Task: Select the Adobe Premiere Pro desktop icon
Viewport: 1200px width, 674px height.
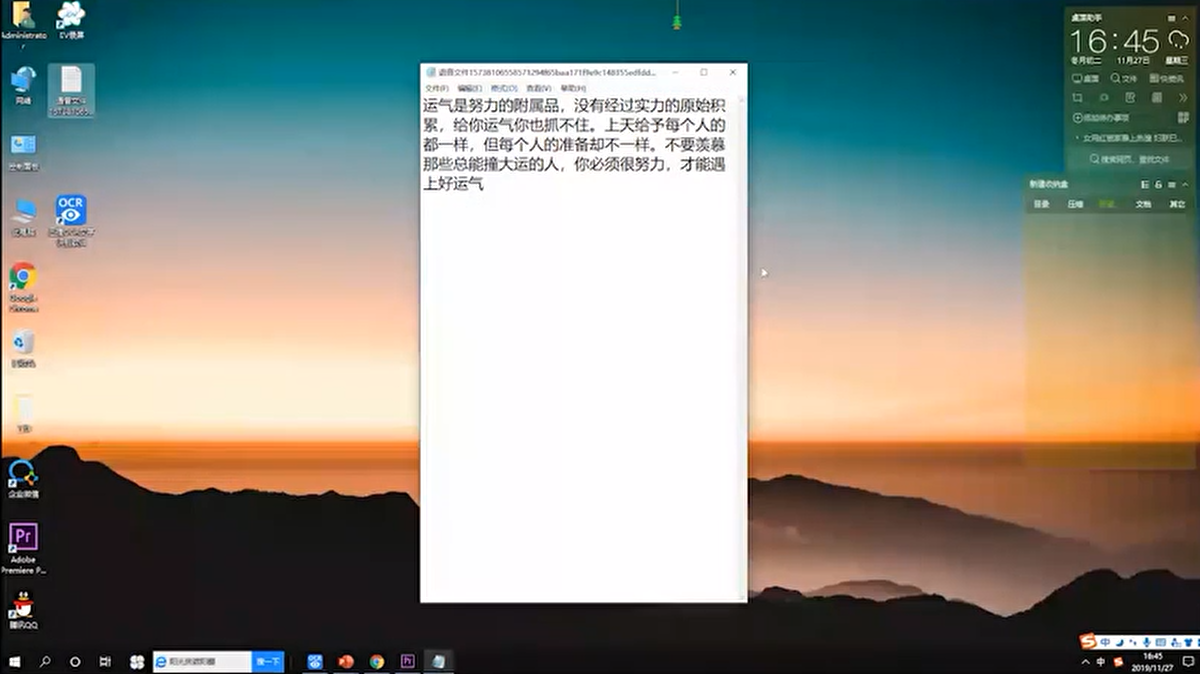Action: click(x=24, y=548)
